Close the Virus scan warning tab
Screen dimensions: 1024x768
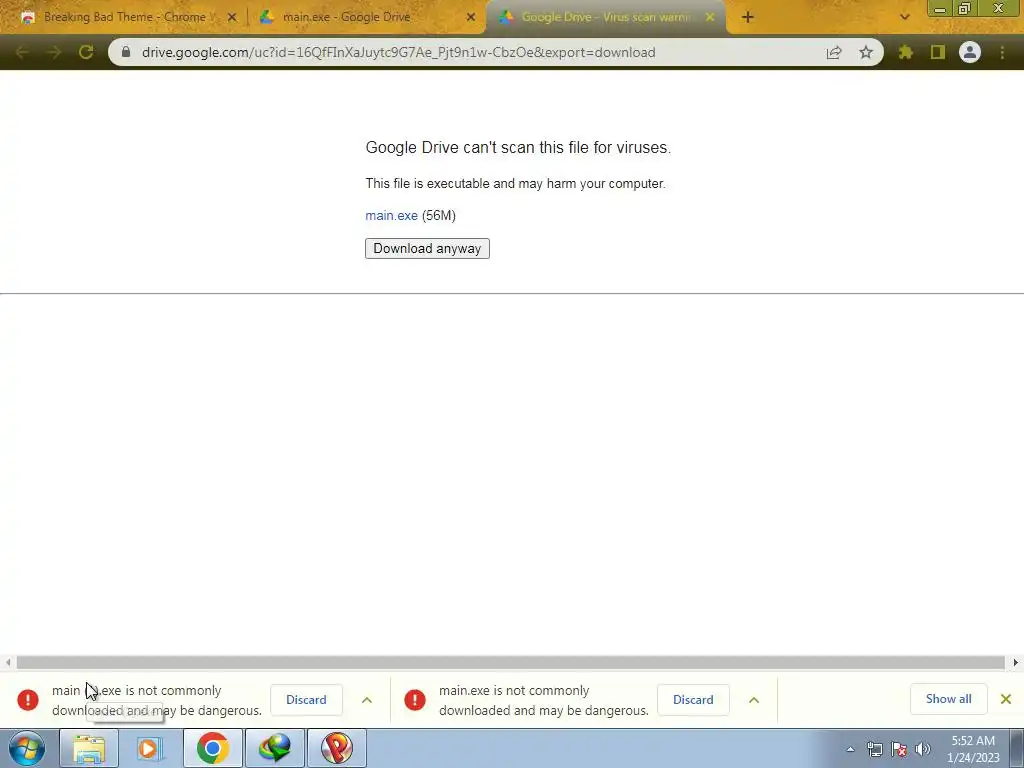710,17
